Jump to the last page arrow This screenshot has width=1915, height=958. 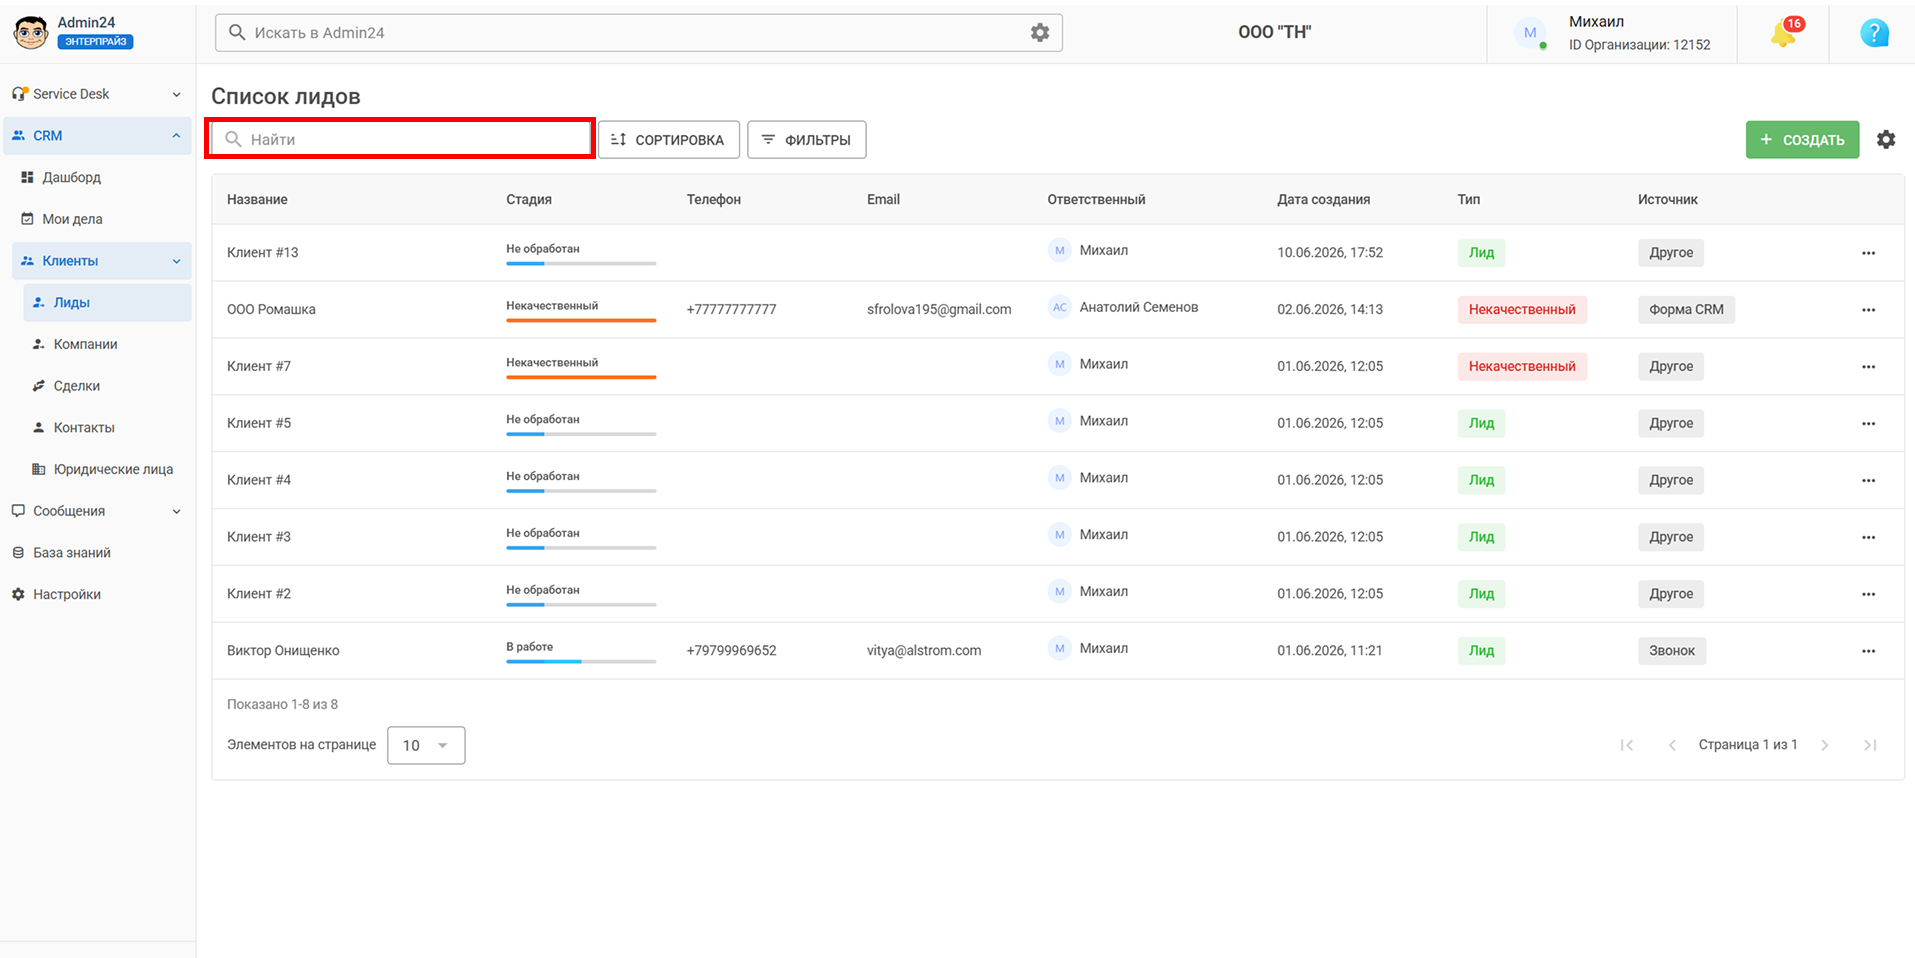[1870, 745]
